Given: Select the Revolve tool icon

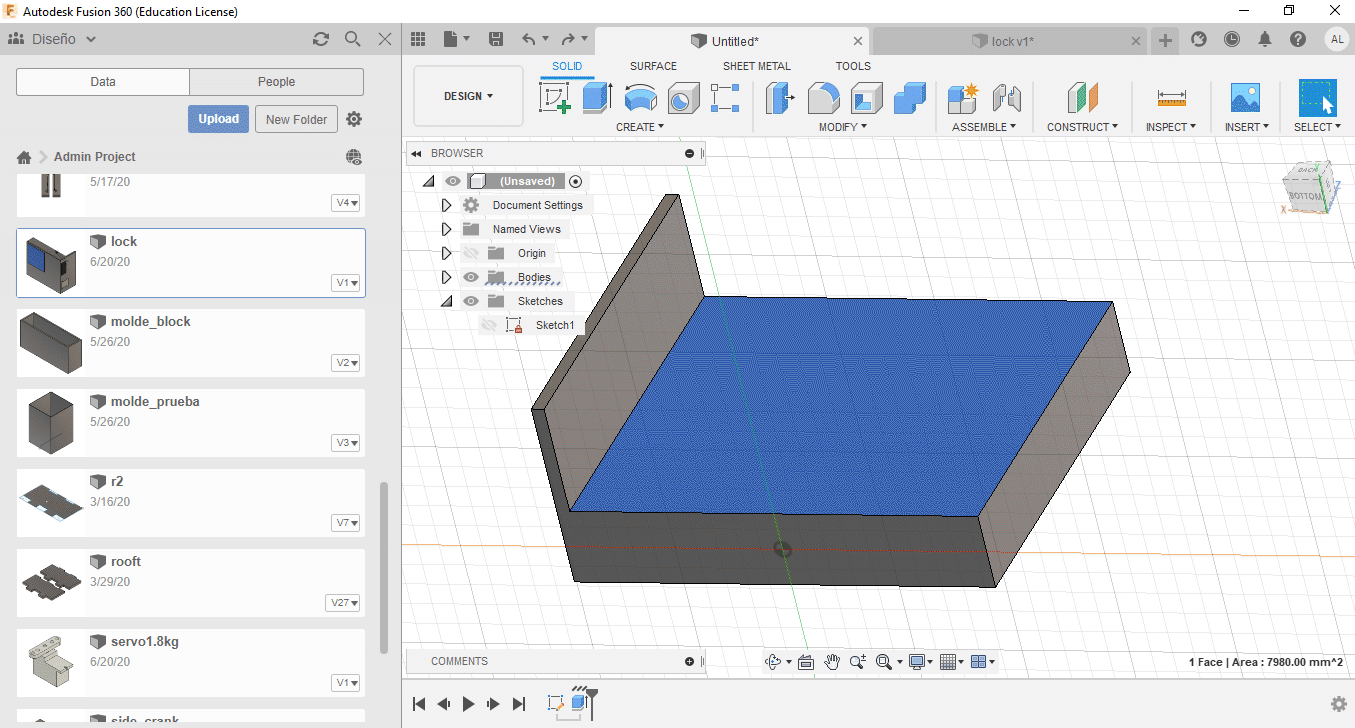Looking at the screenshot, I should 641,98.
